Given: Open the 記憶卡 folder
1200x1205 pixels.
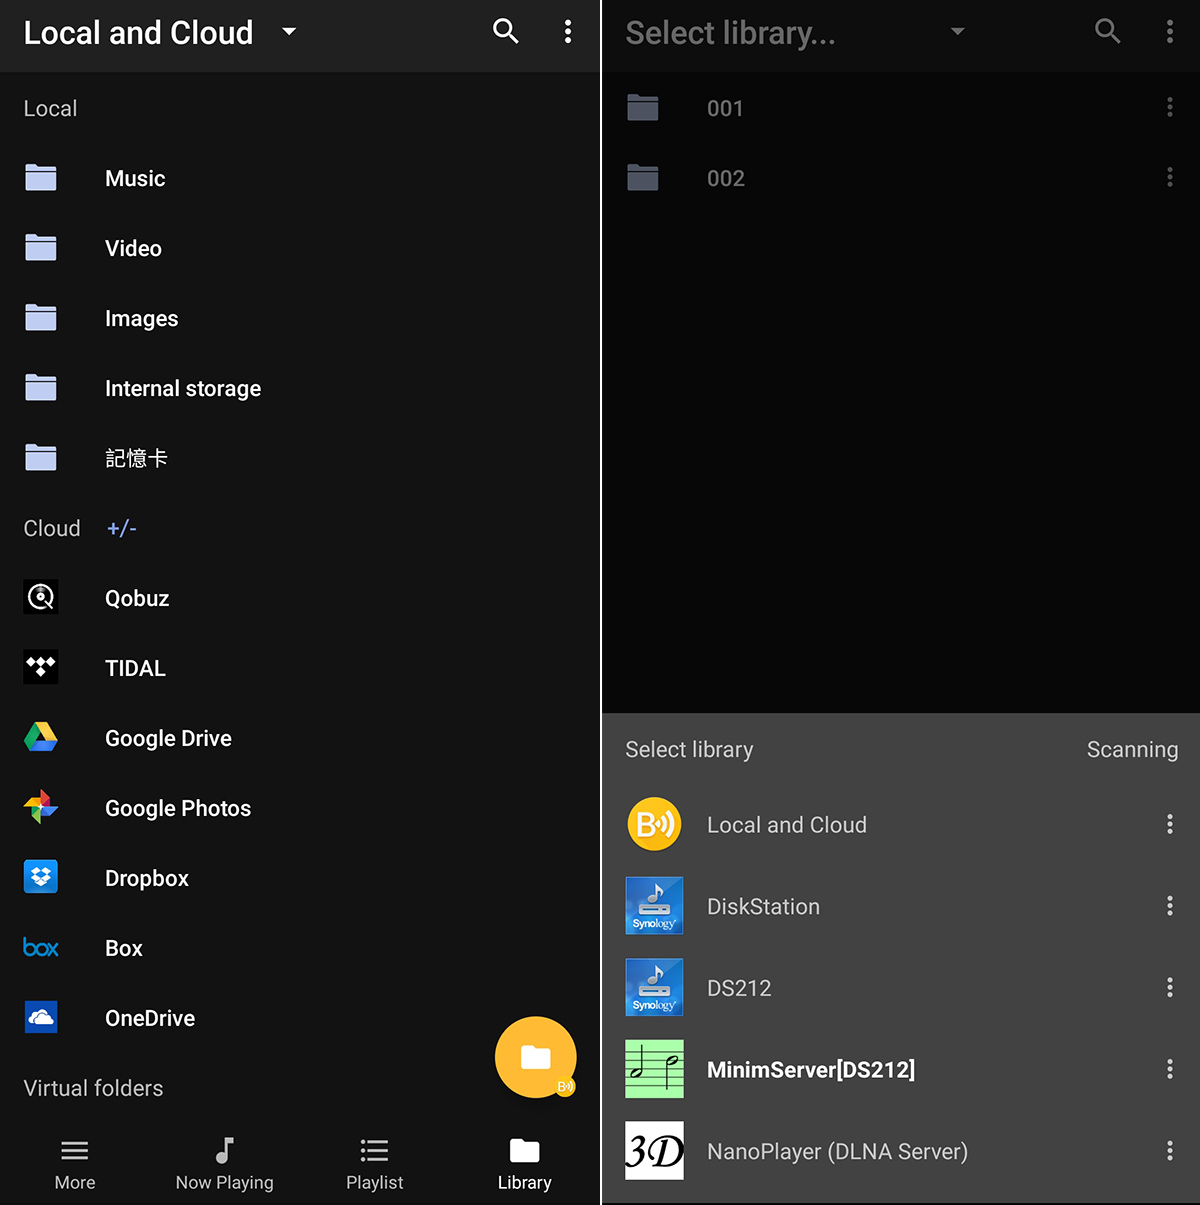Looking at the screenshot, I should click(300, 458).
